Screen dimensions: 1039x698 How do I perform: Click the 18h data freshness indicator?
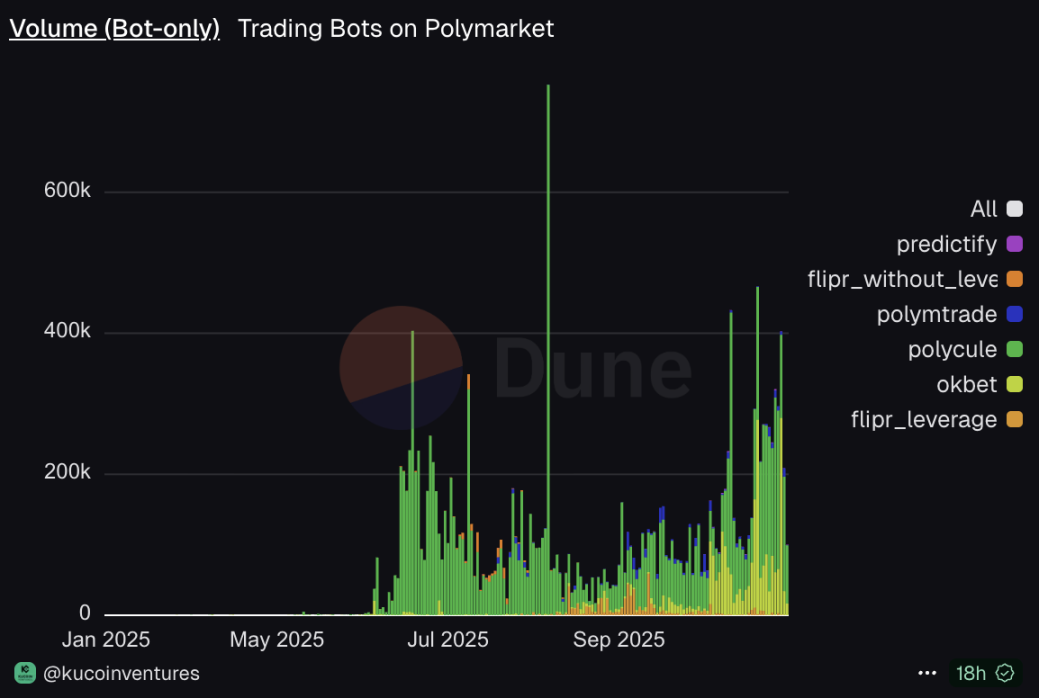pyautogui.click(x=970, y=673)
